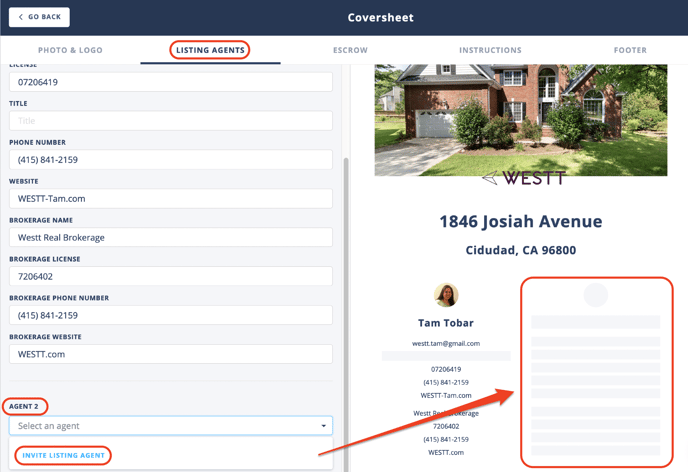Click WESTT.com text in preview
688x472 pixels.
[x=446, y=452]
